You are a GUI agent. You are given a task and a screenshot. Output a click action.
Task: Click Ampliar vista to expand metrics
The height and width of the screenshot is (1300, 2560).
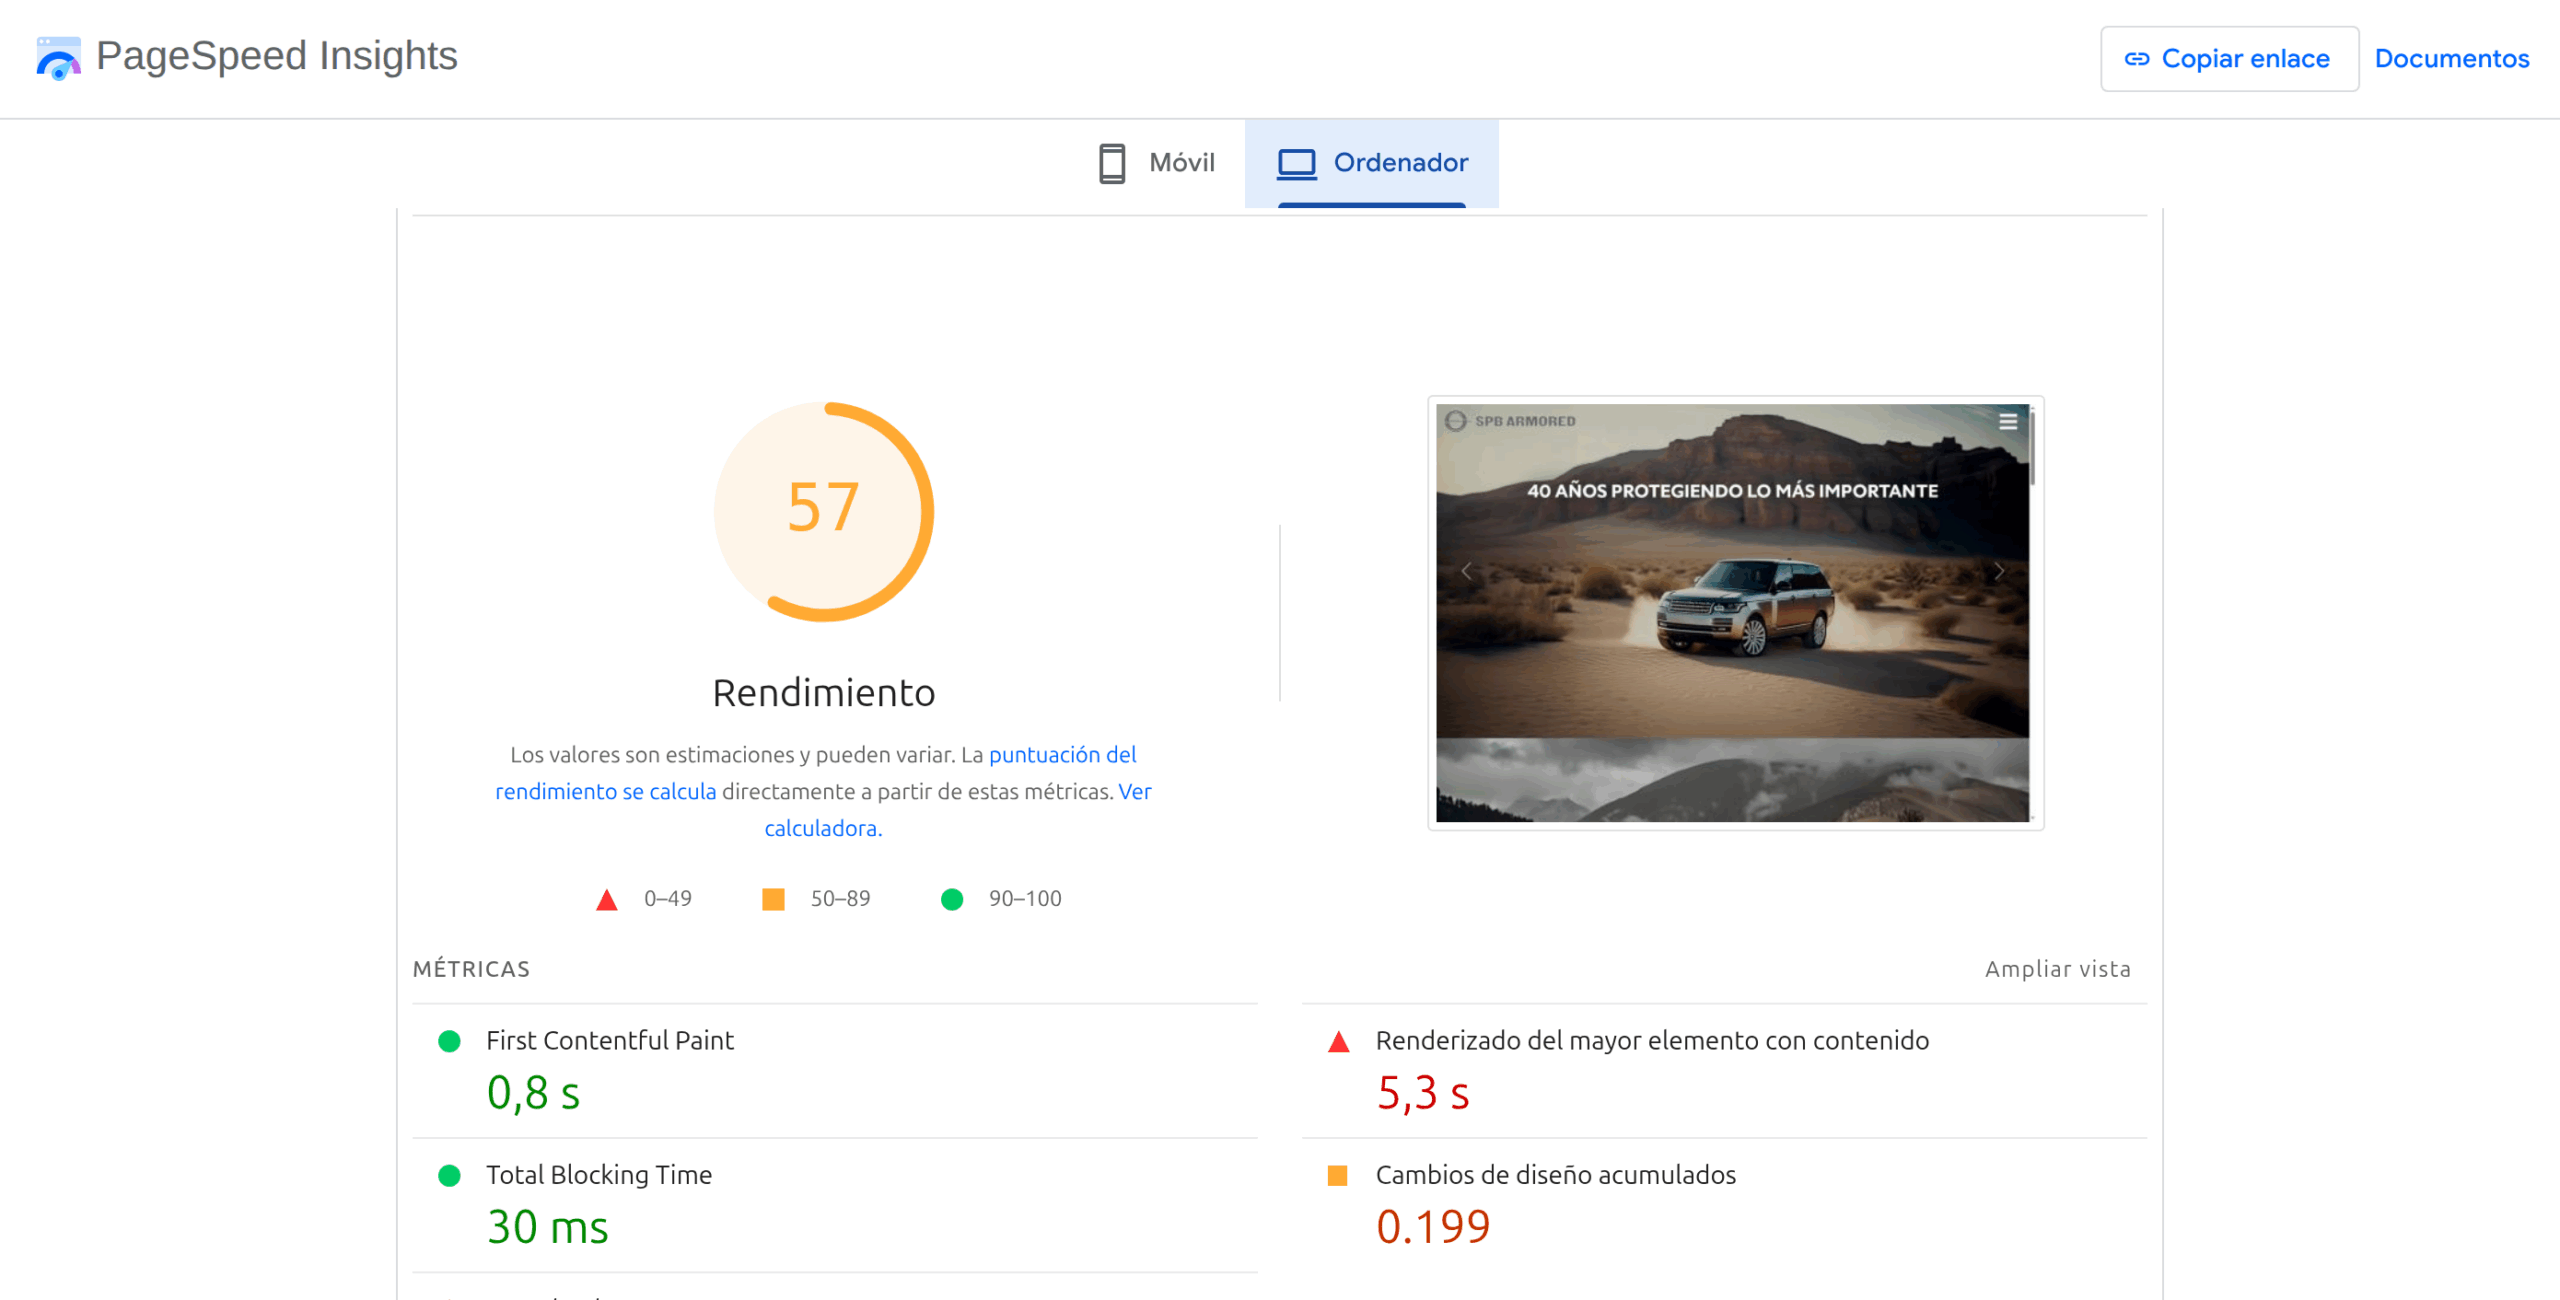pos(2057,969)
